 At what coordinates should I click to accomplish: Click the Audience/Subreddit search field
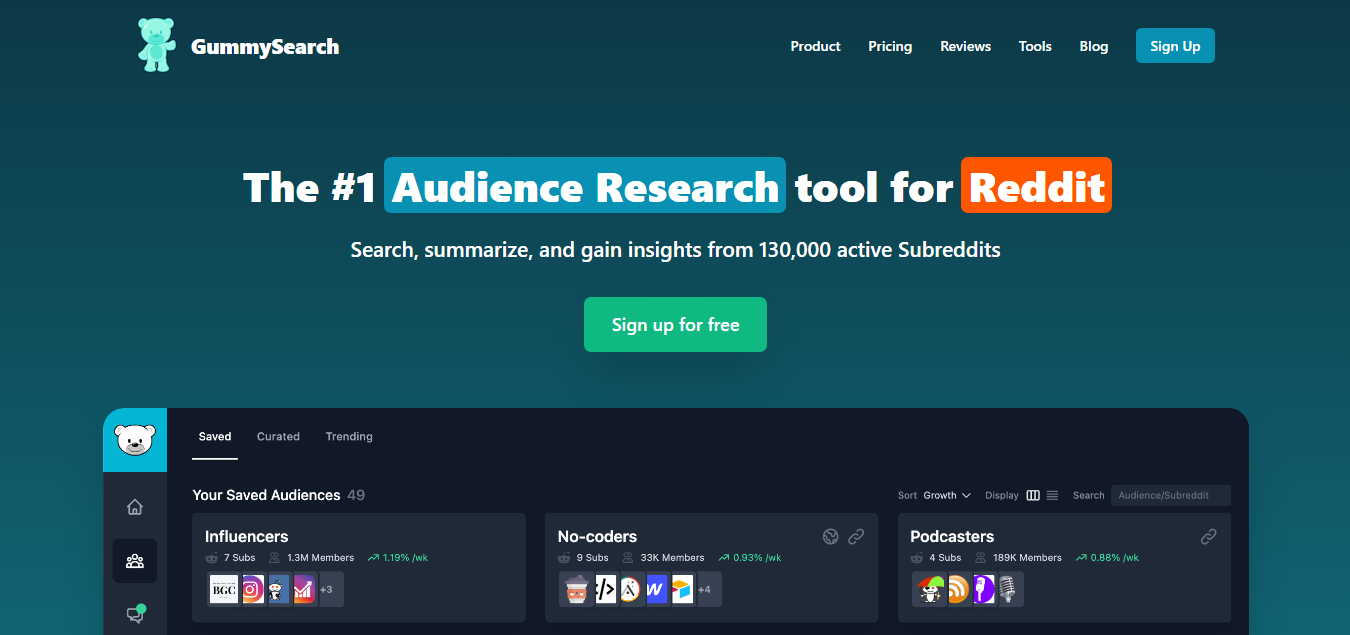(1170, 495)
